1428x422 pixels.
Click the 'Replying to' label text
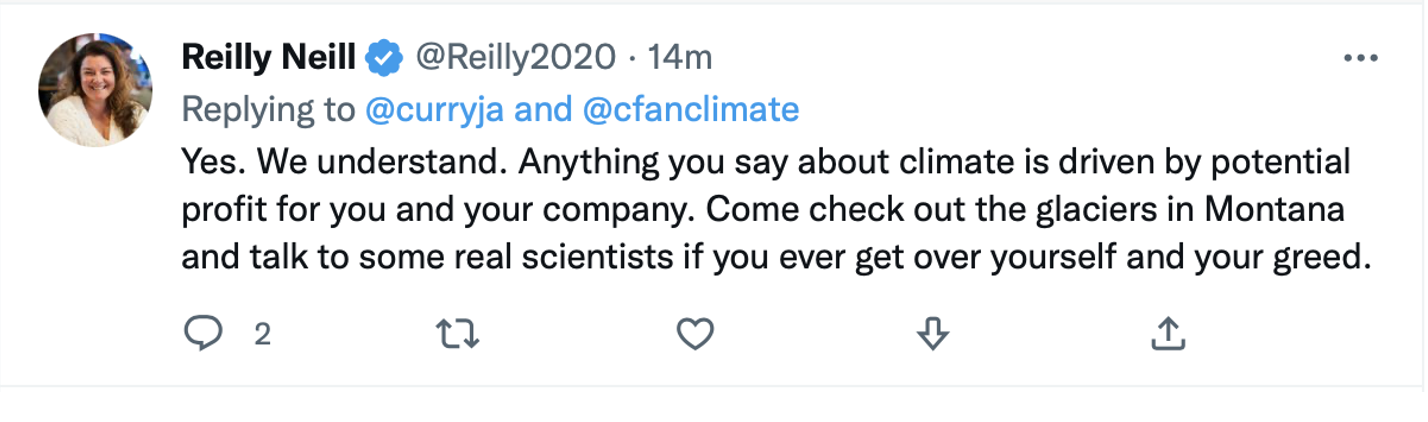pyautogui.click(x=267, y=109)
